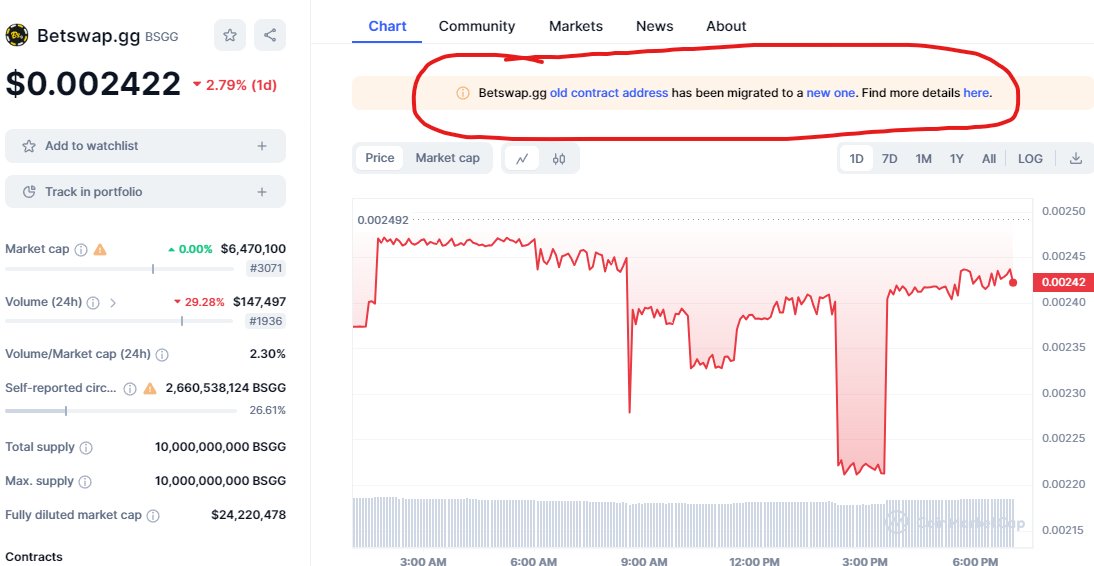Screen dimensions: 1094x566
Task: Click the circulating supply 26.61% progress bar
Action: pos(121,410)
